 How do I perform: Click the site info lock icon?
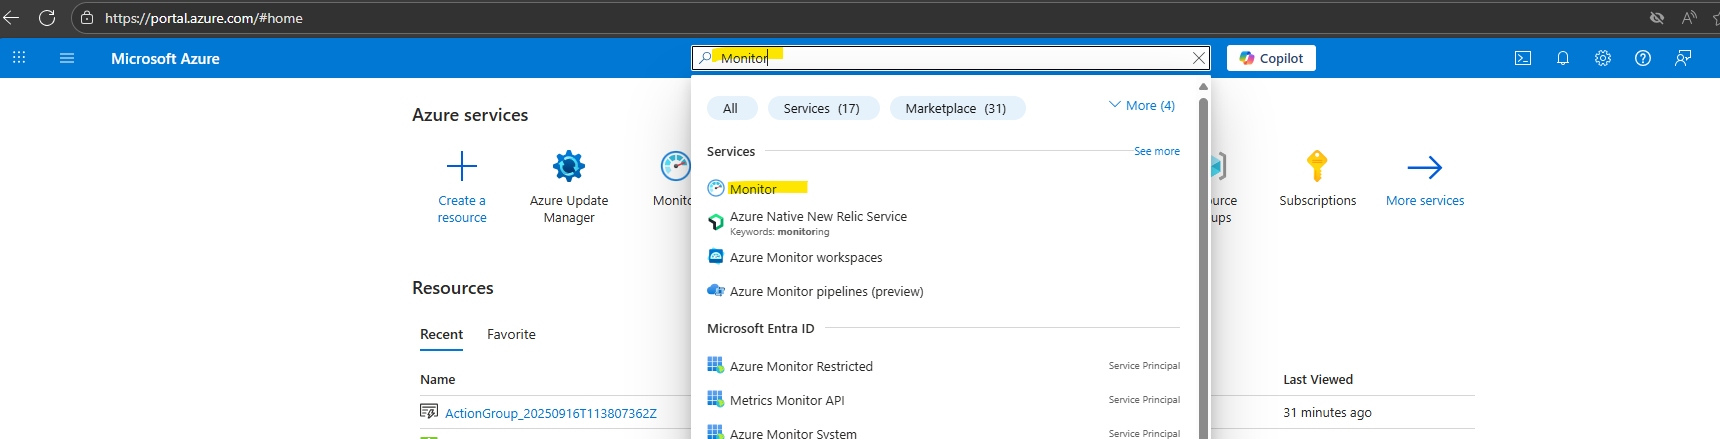(x=87, y=18)
